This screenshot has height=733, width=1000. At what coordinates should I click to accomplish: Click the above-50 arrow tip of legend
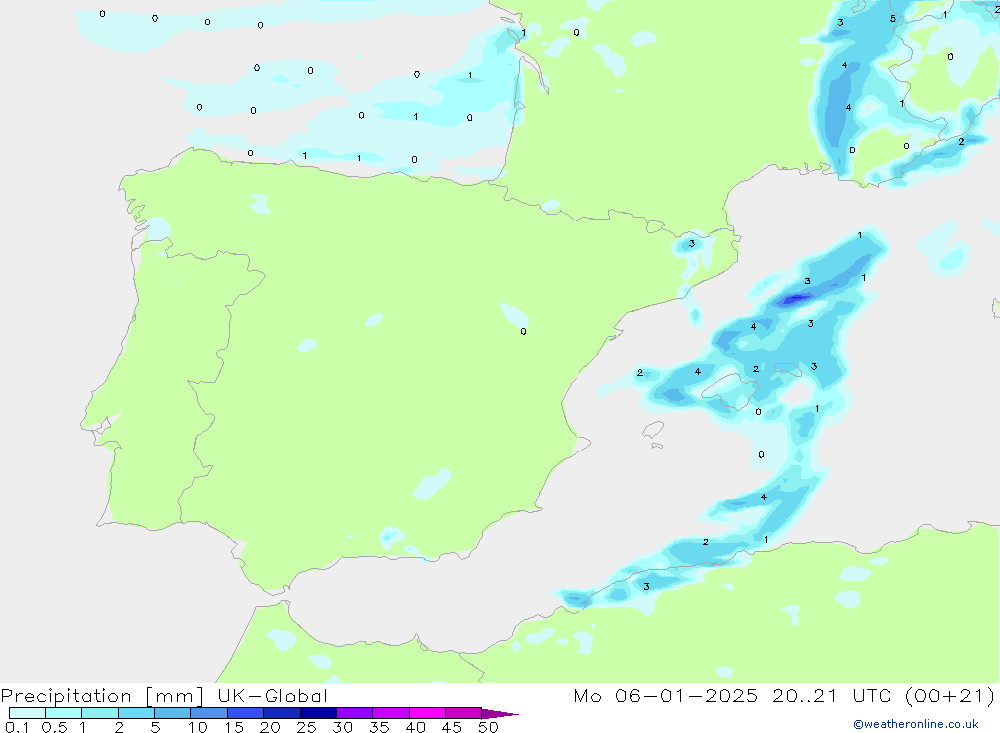coord(499,713)
